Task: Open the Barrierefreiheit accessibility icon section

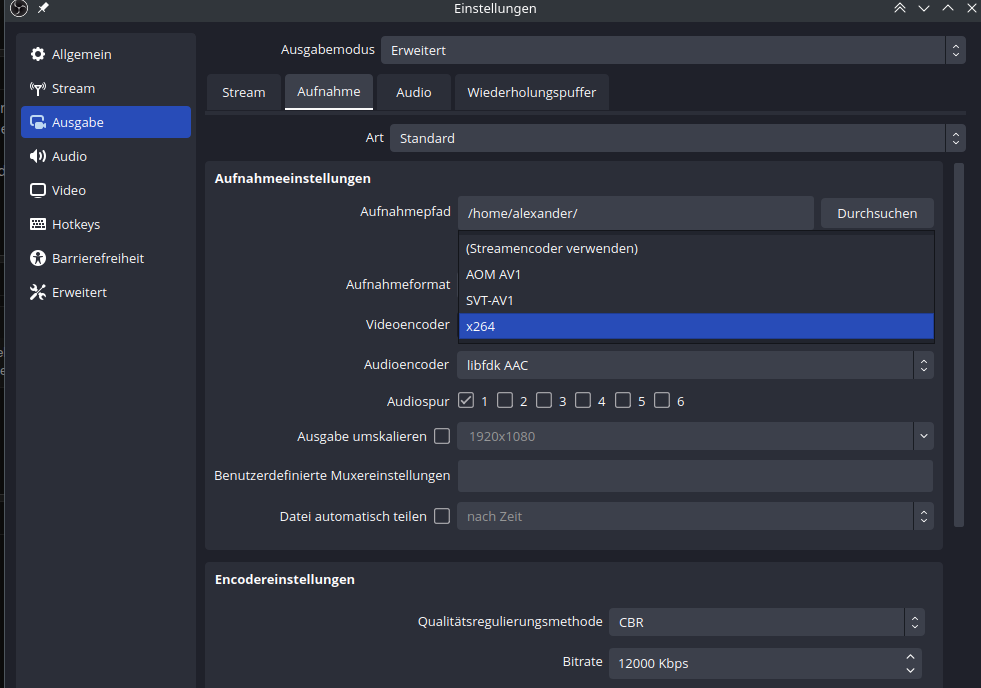Action: [x=38, y=258]
